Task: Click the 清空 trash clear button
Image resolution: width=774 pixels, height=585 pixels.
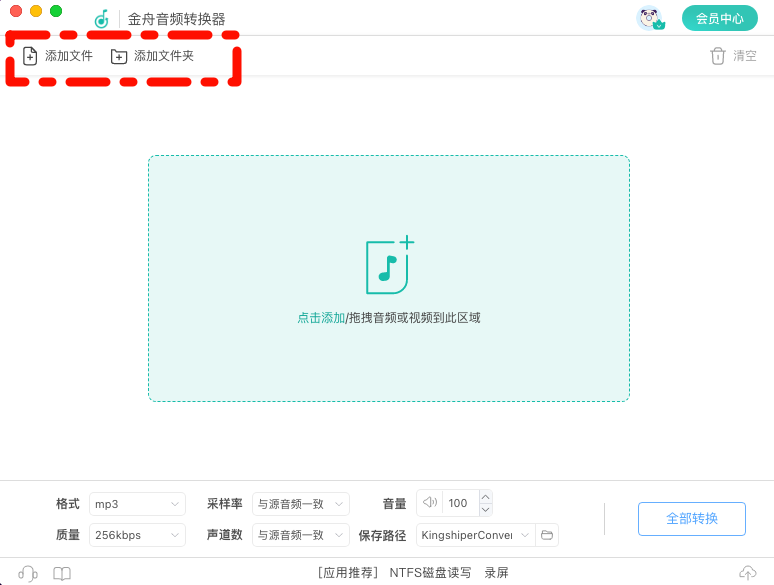Action: click(733, 56)
